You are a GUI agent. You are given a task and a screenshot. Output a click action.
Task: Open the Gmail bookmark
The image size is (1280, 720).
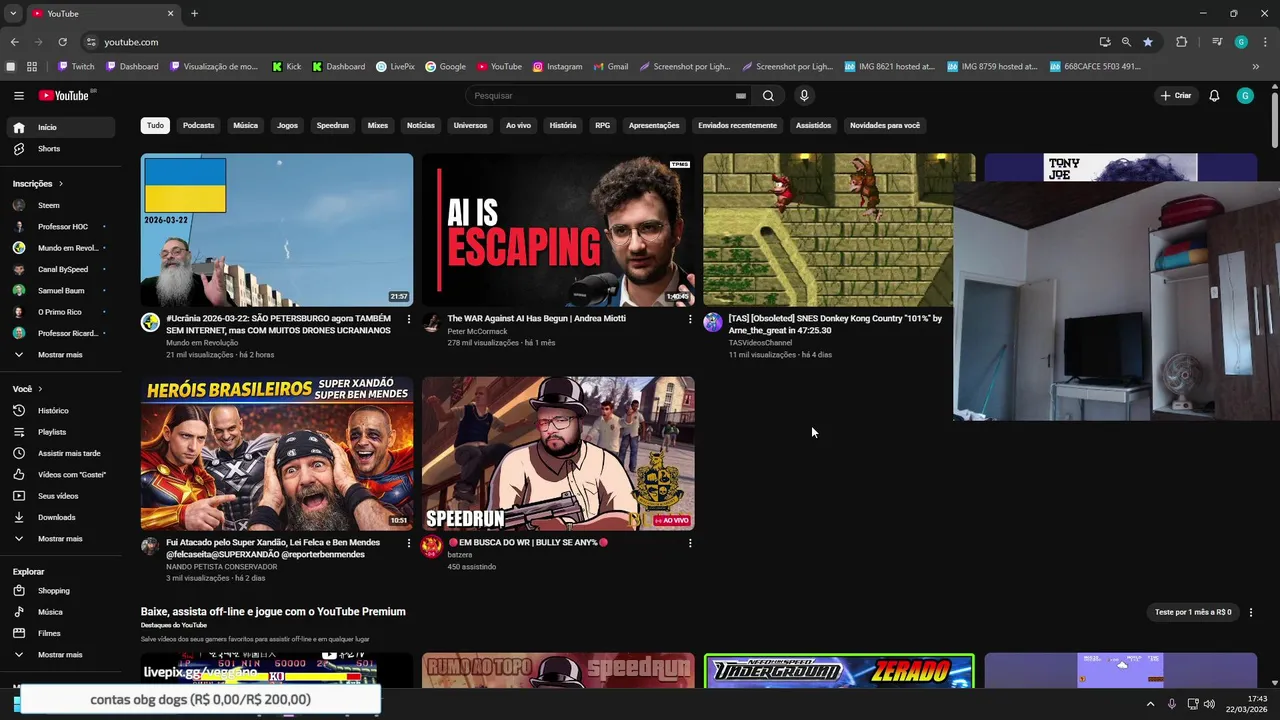pos(610,67)
